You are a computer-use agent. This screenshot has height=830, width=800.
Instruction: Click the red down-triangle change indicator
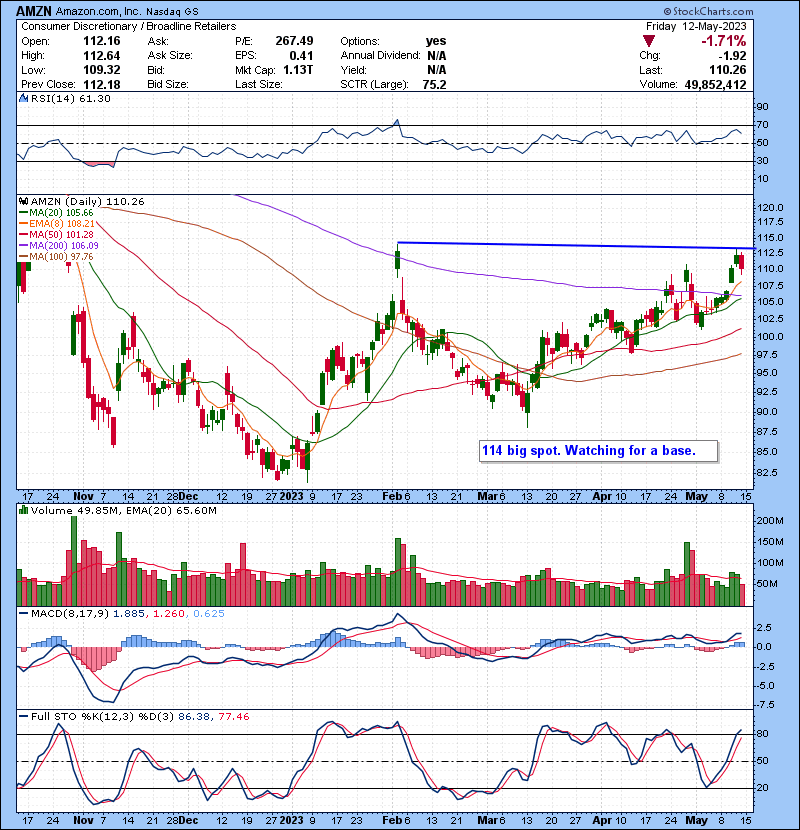pyautogui.click(x=649, y=41)
